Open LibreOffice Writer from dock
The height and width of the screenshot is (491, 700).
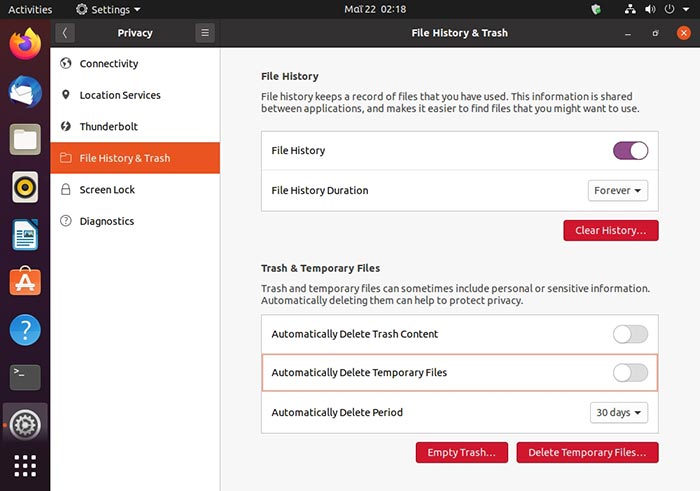[25, 235]
